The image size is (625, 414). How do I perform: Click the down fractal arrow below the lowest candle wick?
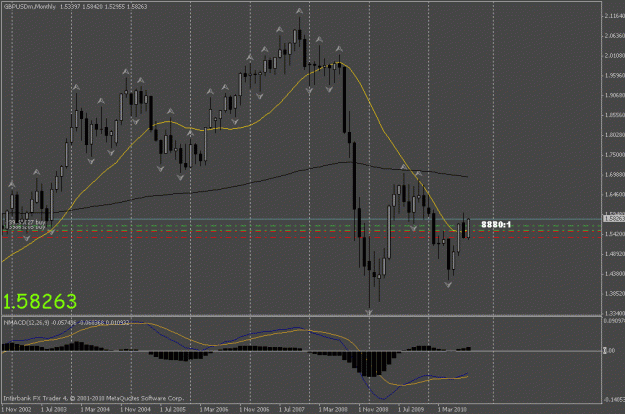pos(369,312)
